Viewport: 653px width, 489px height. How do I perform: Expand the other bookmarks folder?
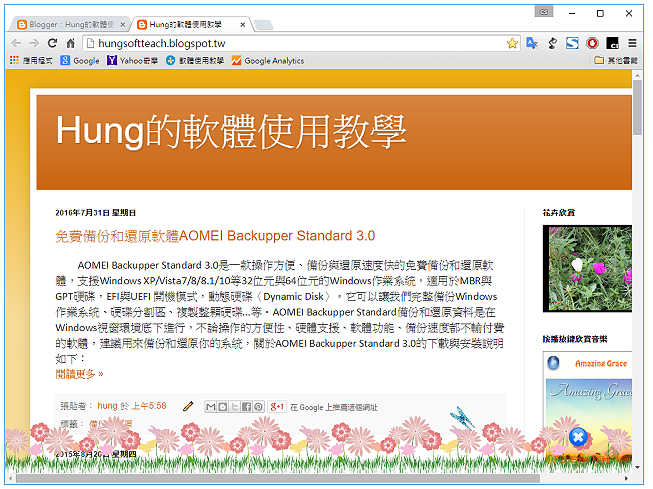[616, 60]
